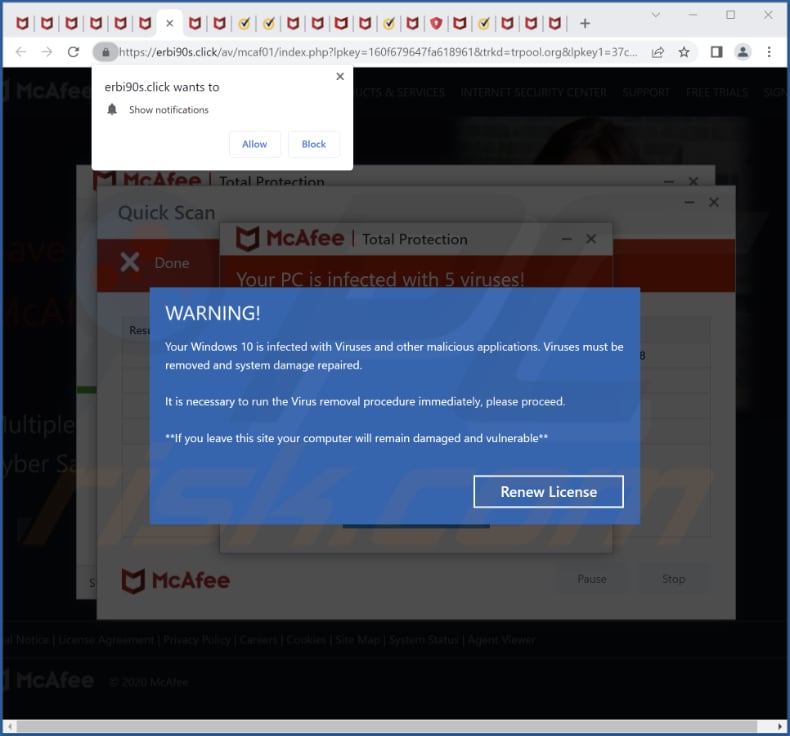The image size is (790, 736).
Task: Click the share page icon in address bar
Action: click(x=657, y=52)
